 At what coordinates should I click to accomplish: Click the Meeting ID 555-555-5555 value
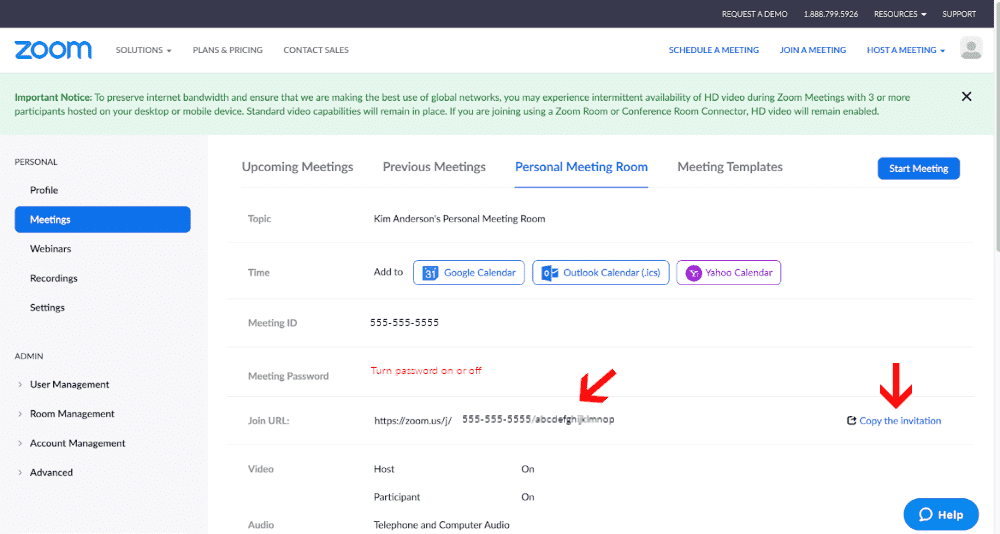(404, 323)
